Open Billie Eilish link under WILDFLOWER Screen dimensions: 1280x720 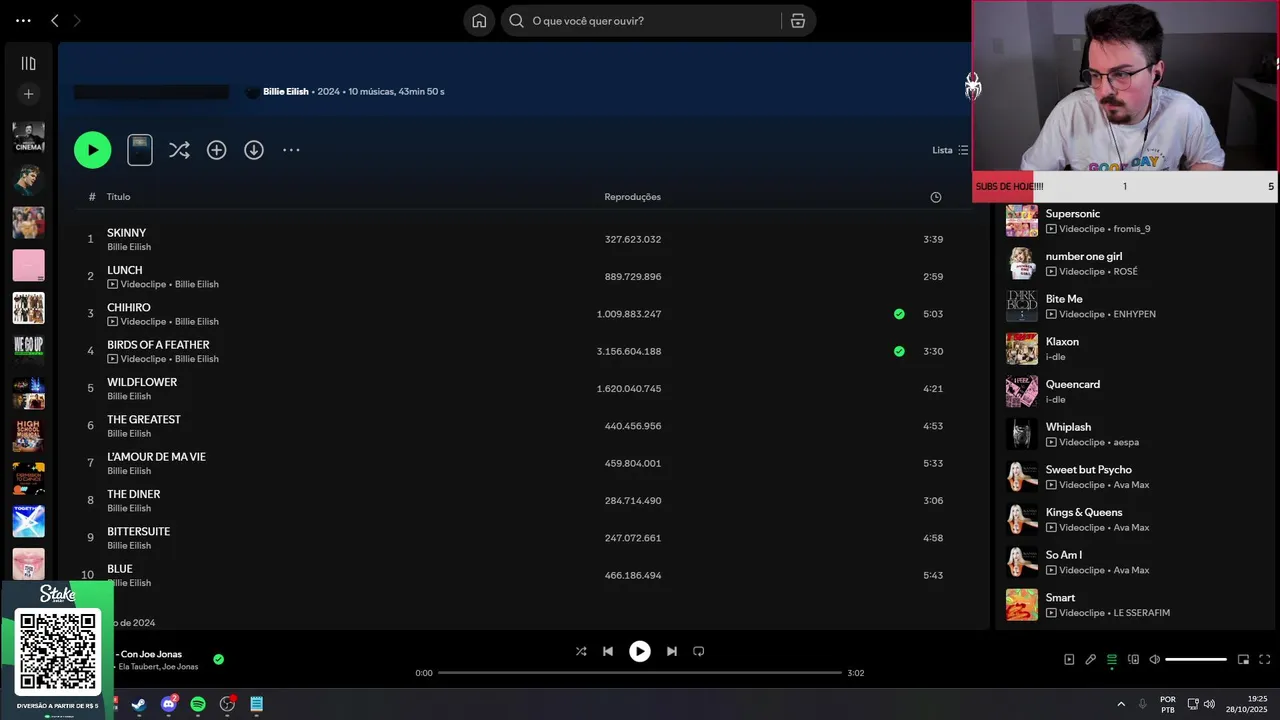[129, 396]
